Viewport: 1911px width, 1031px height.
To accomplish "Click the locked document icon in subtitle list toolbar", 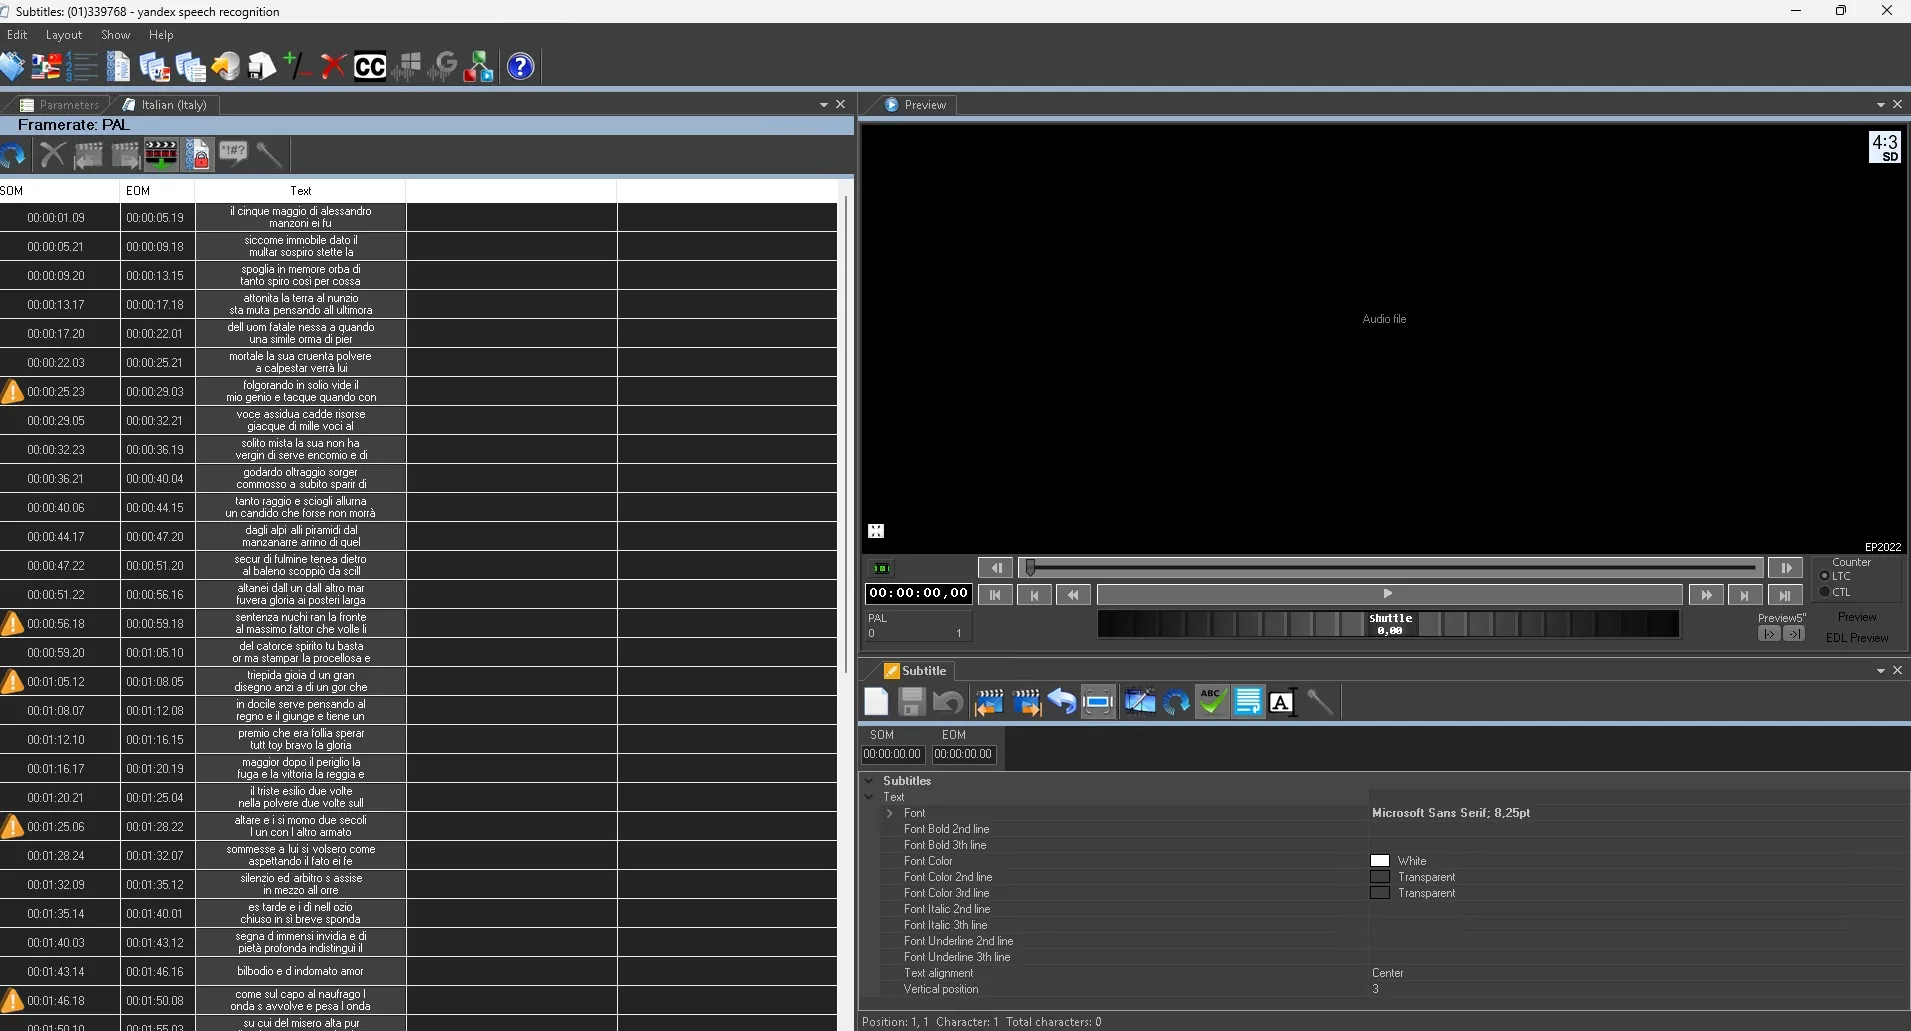I will pos(198,155).
